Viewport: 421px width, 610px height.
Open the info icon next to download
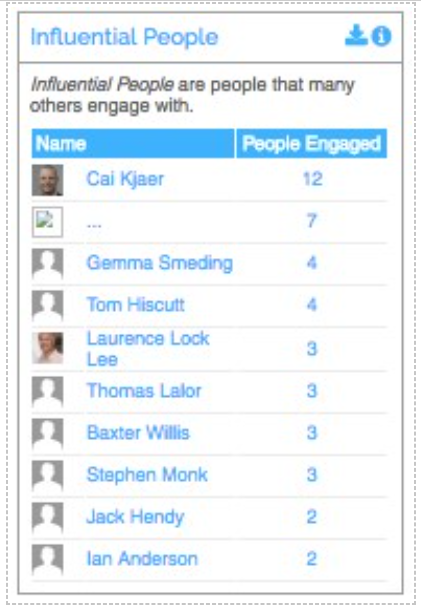(x=381, y=36)
